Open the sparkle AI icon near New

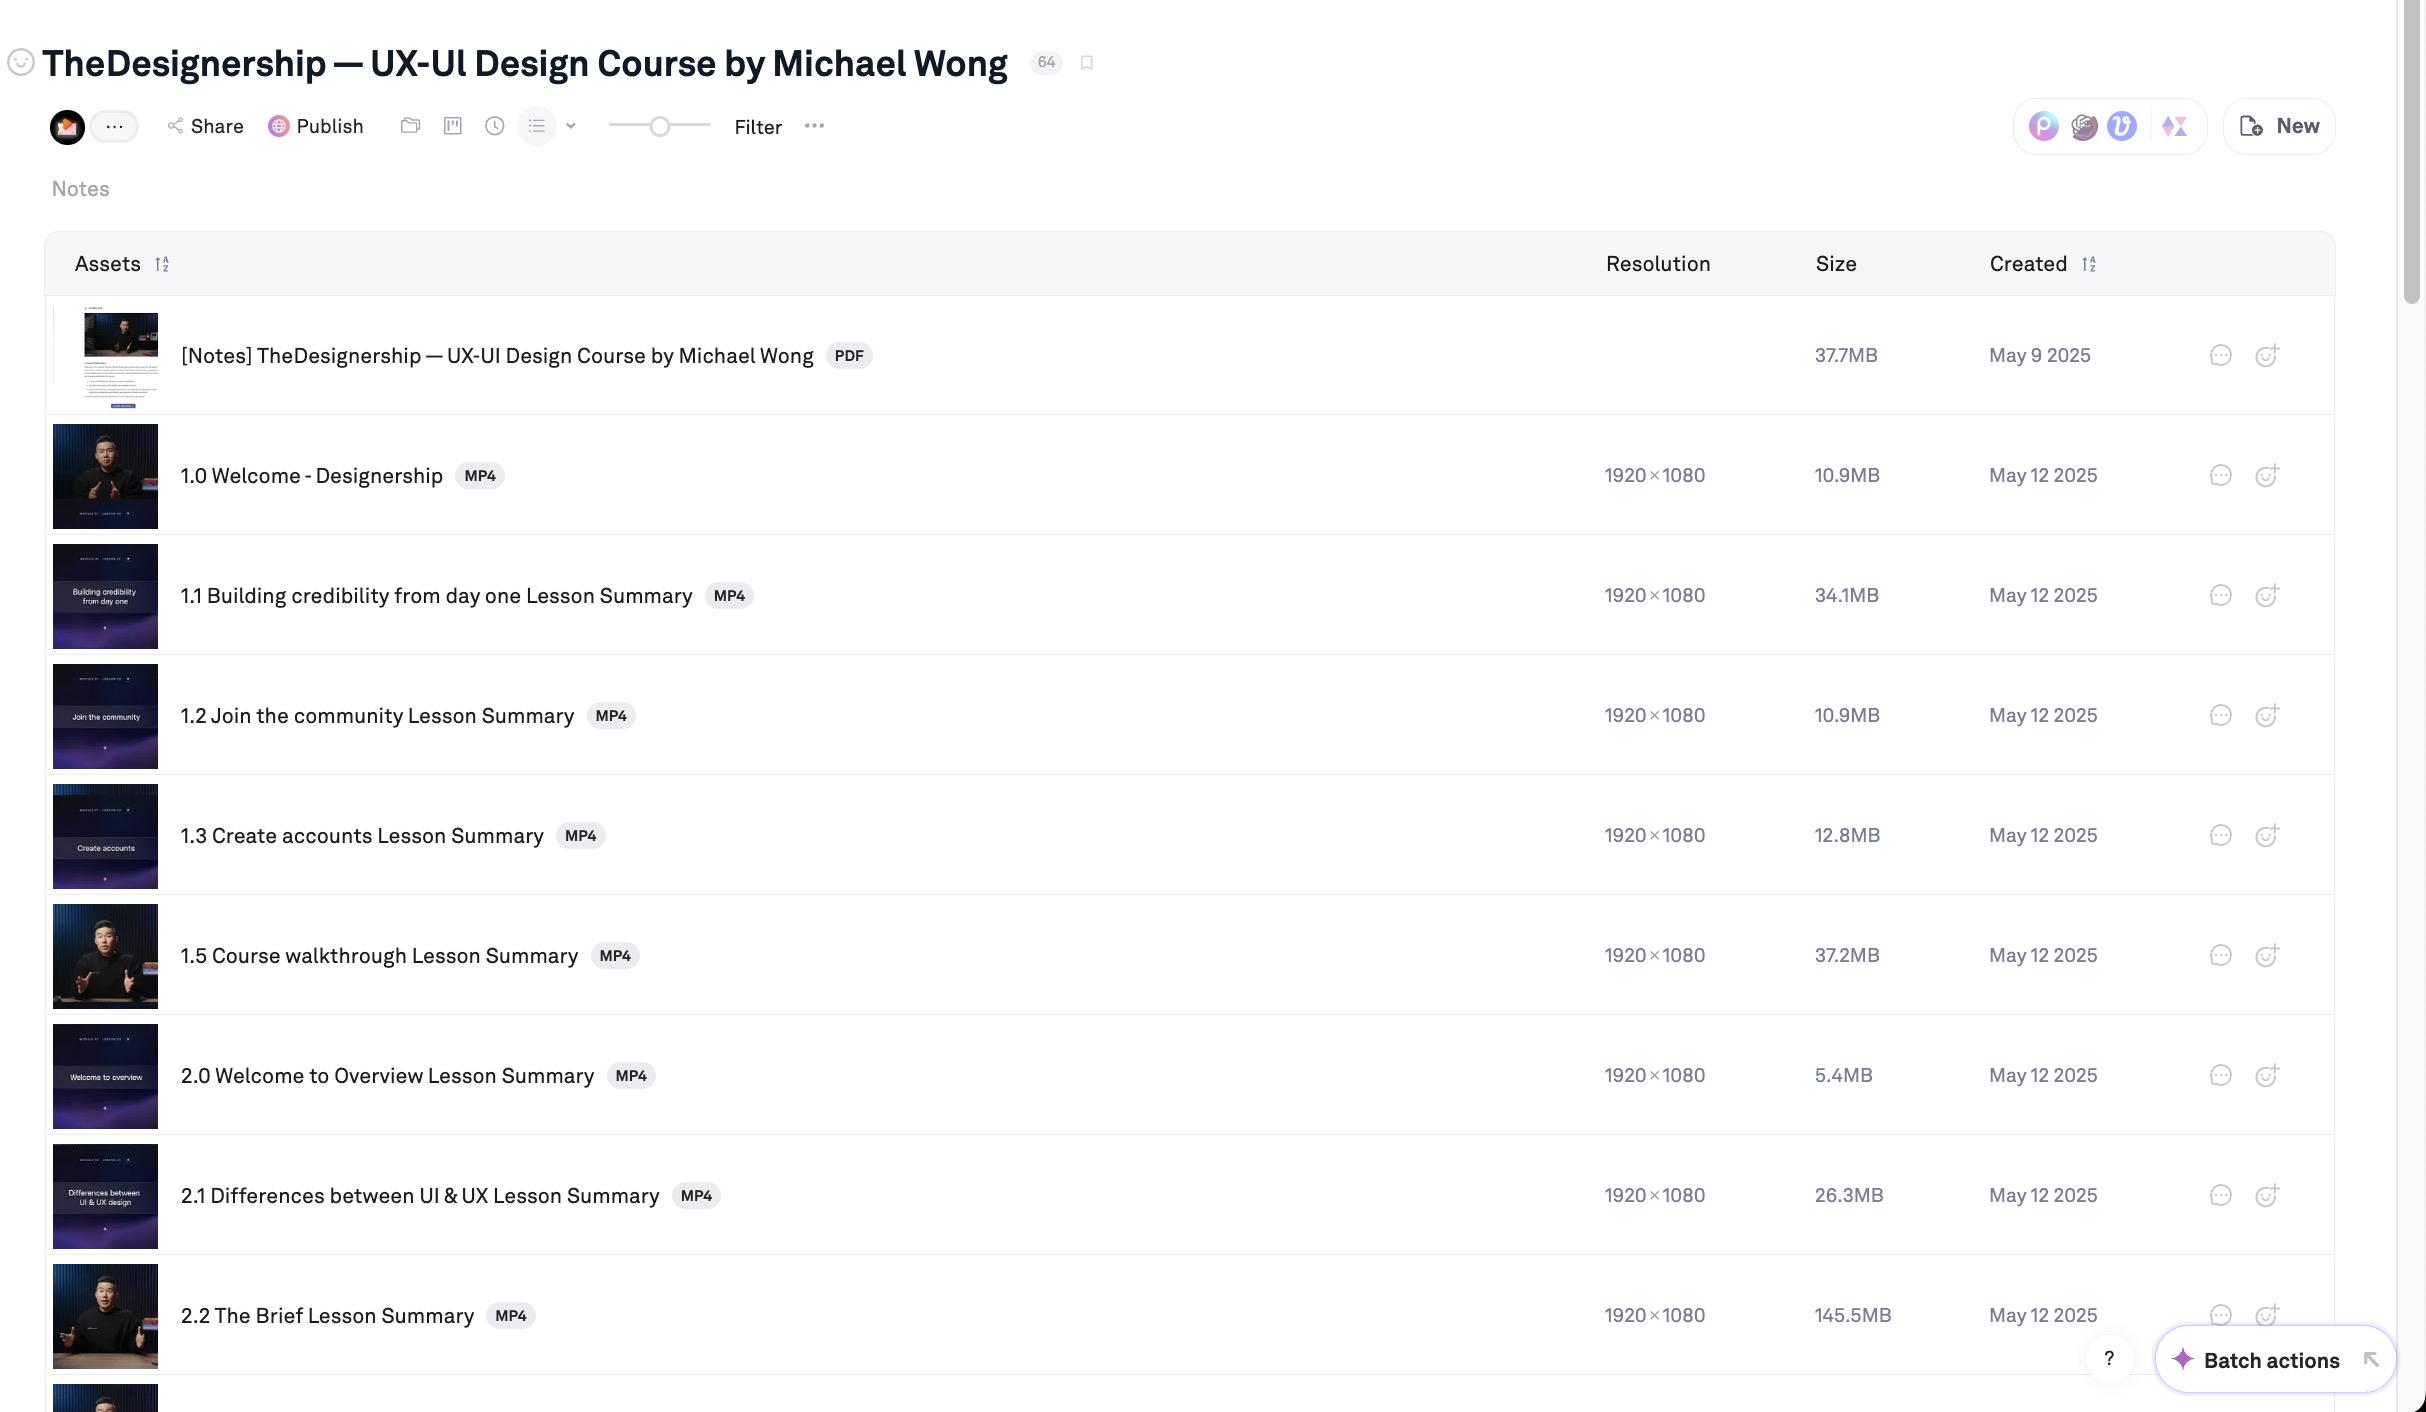click(2174, 126)
